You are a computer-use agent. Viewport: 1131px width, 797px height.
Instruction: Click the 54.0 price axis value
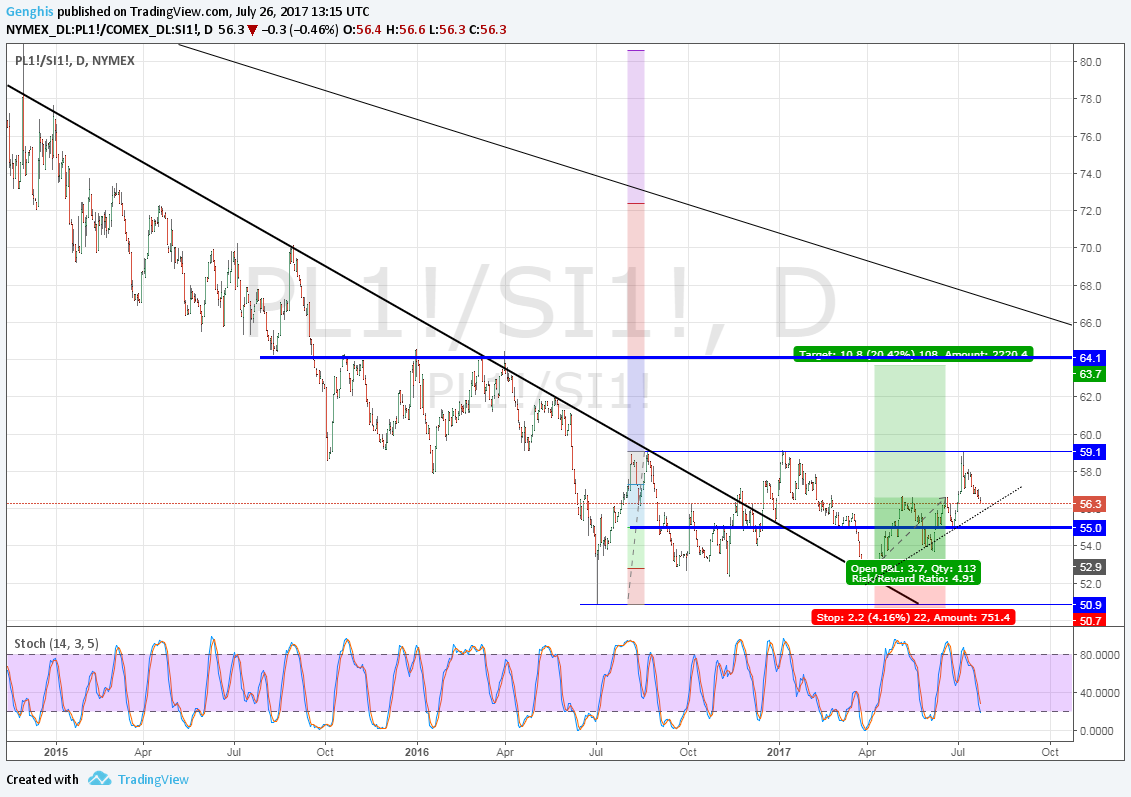click(x=1090, y=547)
